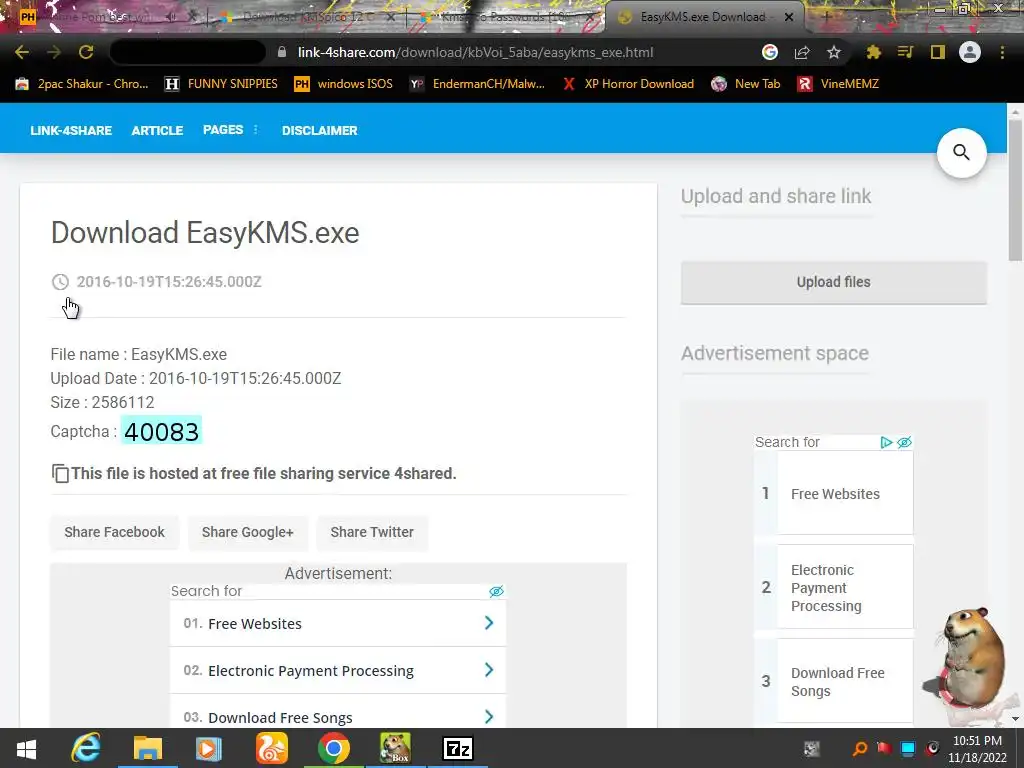Open Chrome's three-dot menu

pyautogui.click(x=1002, y=52)
